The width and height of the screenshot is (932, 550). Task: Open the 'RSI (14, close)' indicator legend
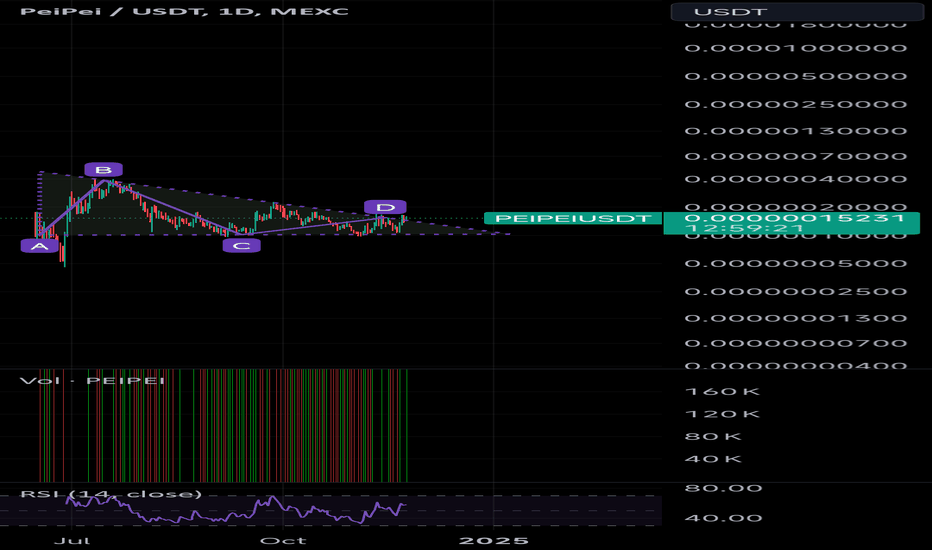(111, 494)
